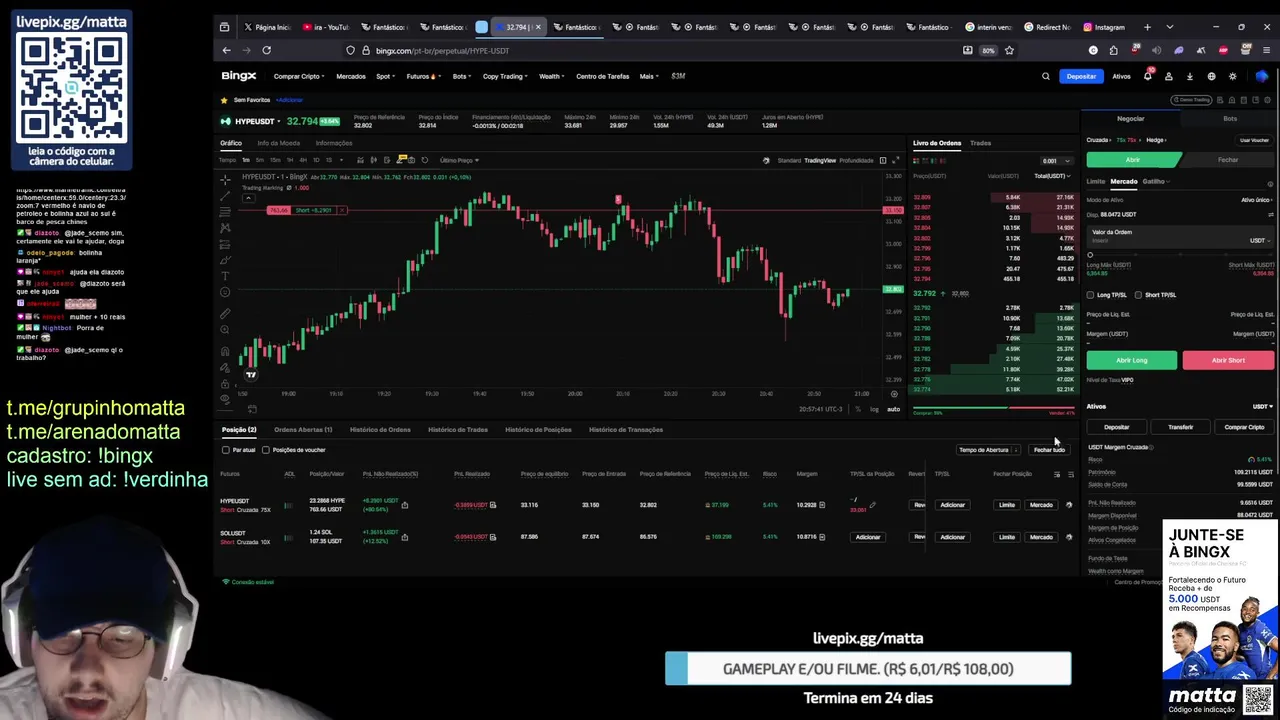Image resolution: width=1280 pixels, height=720 pixels.
Task: Close HYPEUSDT position at Mercado
Action: point(1041,505)
